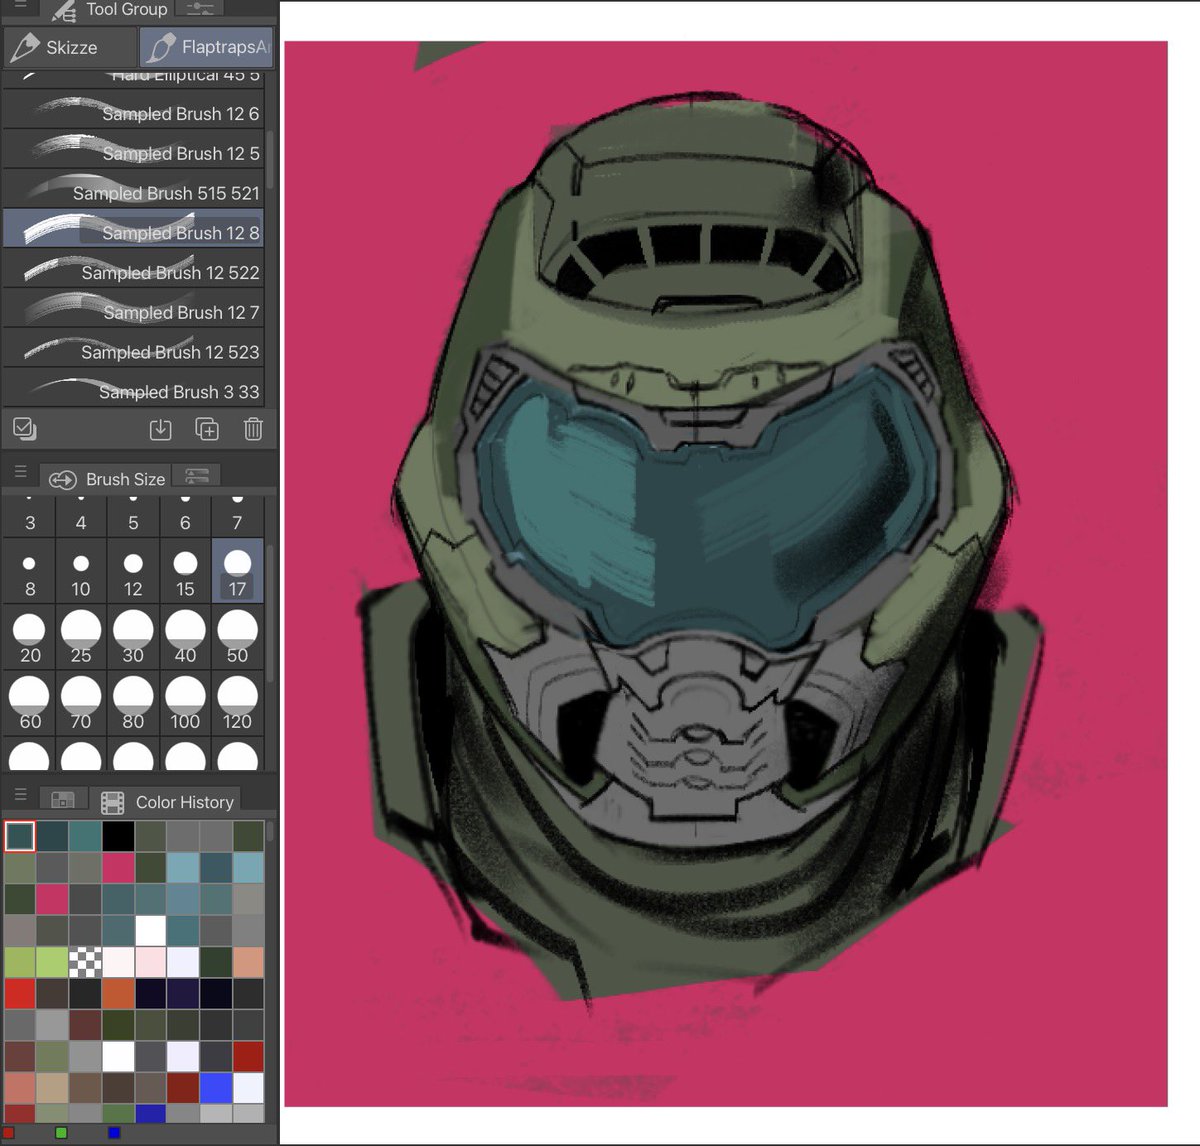
Task: Select the bright blue swatch
Action: 215,1088
